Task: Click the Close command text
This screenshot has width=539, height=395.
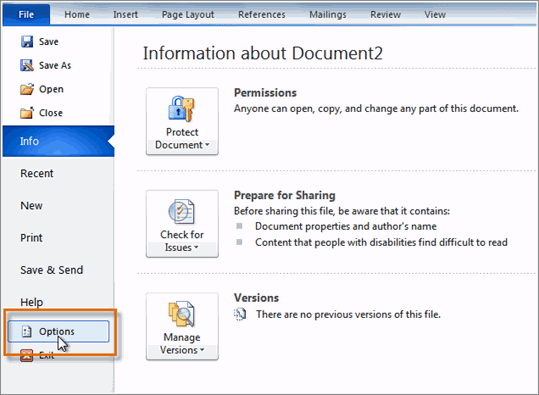Action: click(x=51, y=113)
